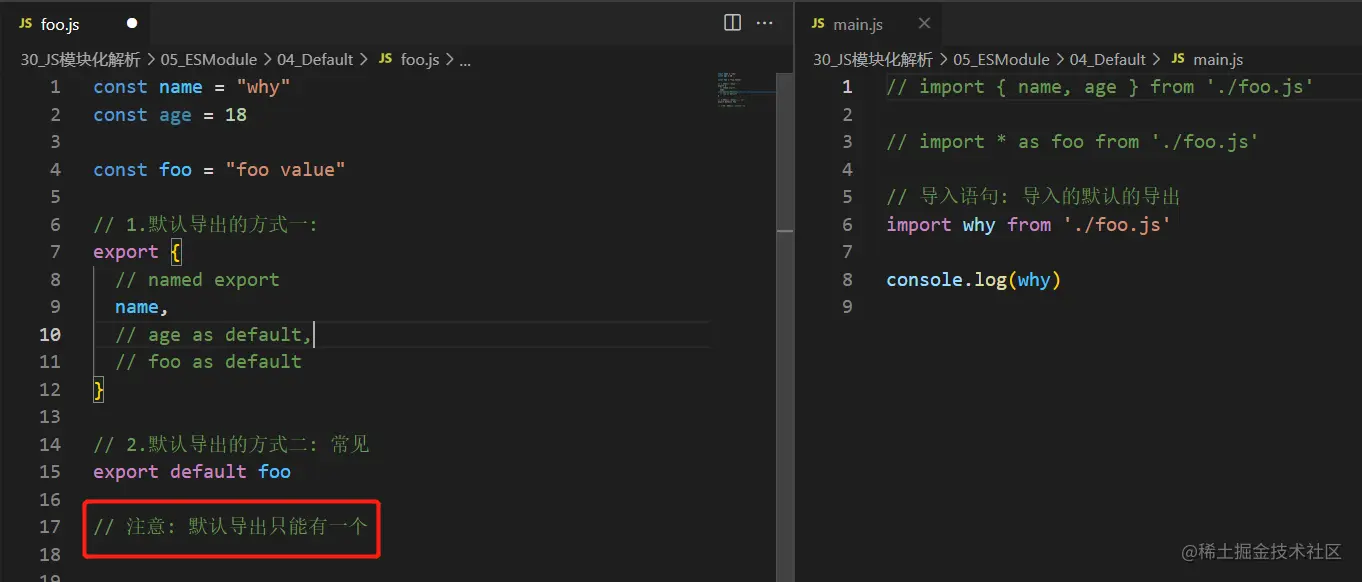
Task: Click the foo.js minimap preview
Action: point(735,90)
